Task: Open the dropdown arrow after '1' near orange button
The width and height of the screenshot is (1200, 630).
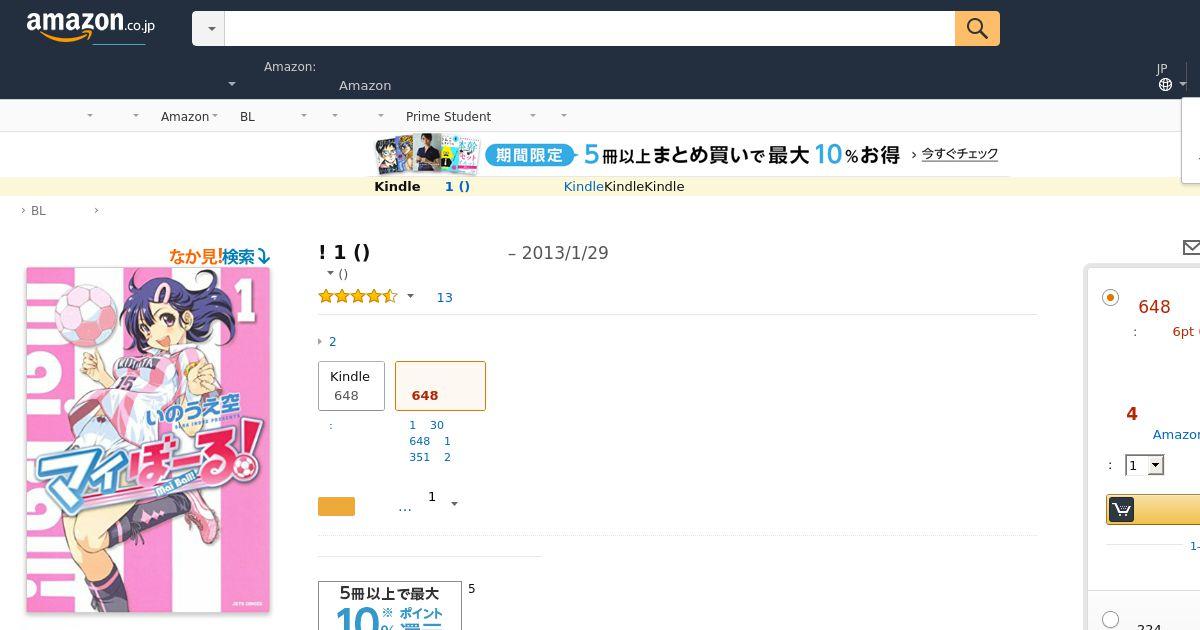Action: click(454, 504)
